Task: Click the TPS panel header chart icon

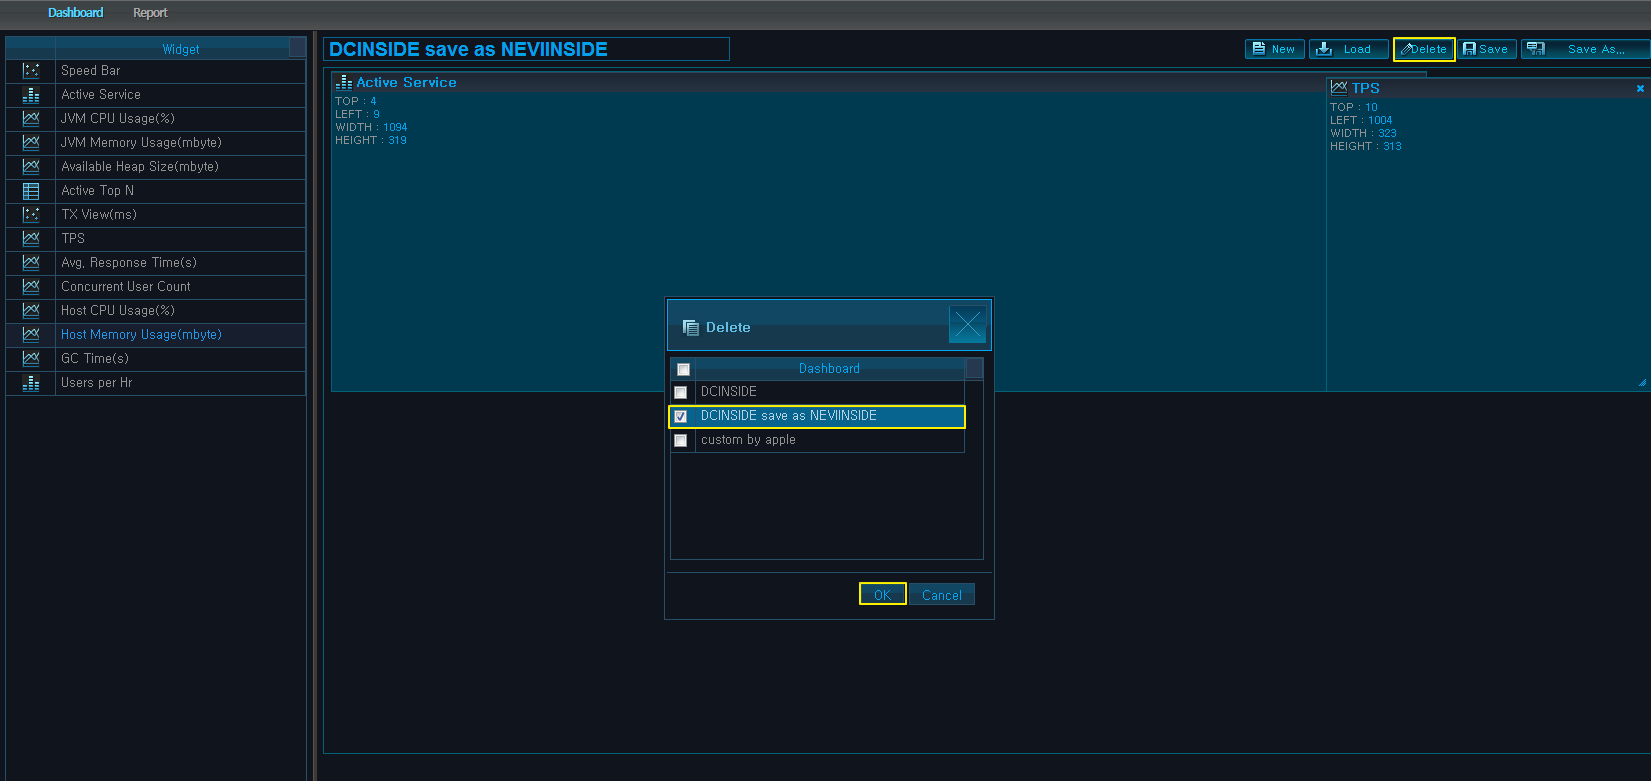Action: (1339, 87)
